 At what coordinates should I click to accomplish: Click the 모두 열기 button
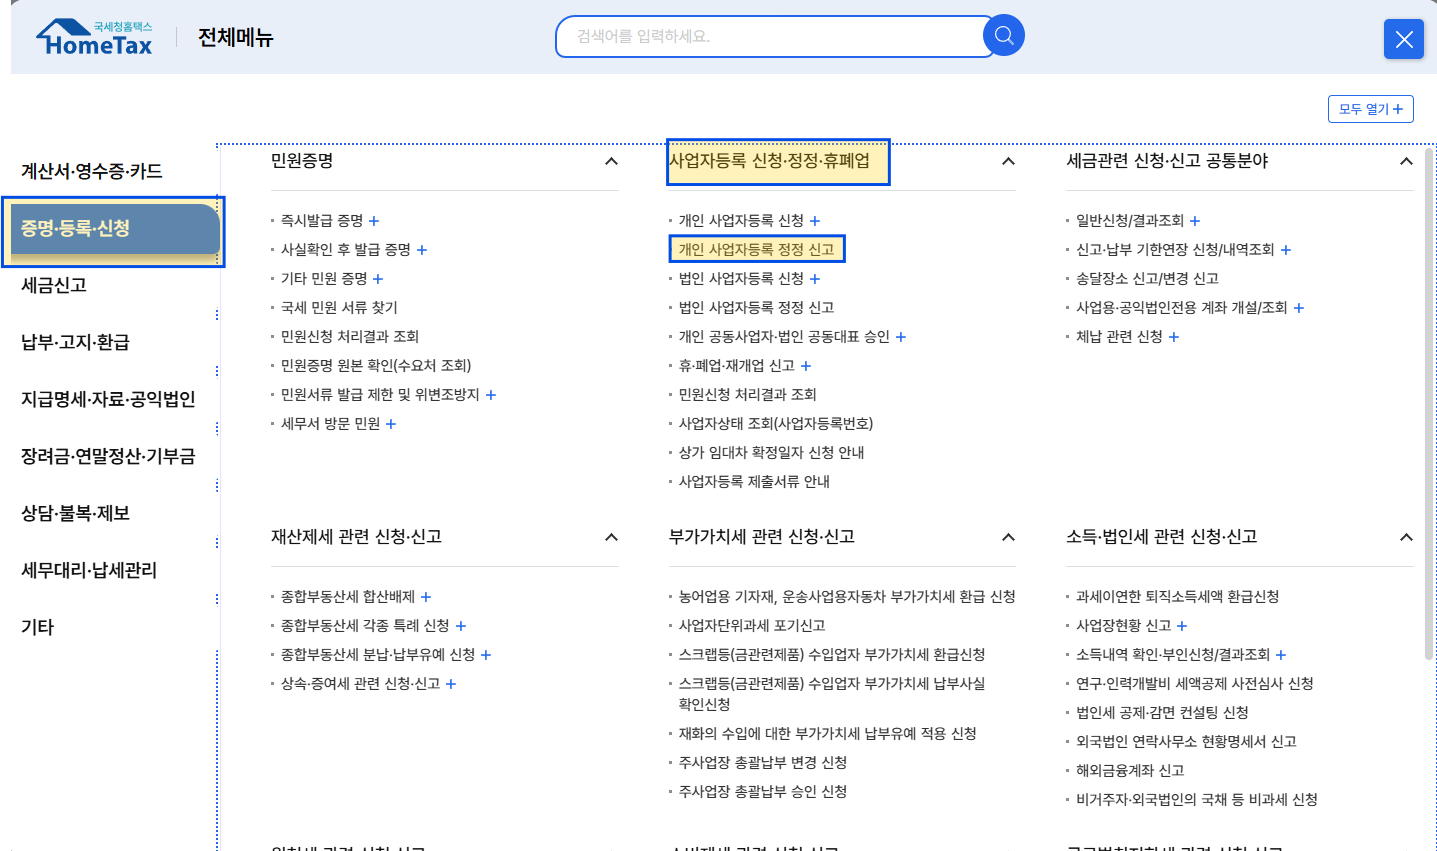pyautogui.click(x=1370, y=109)
